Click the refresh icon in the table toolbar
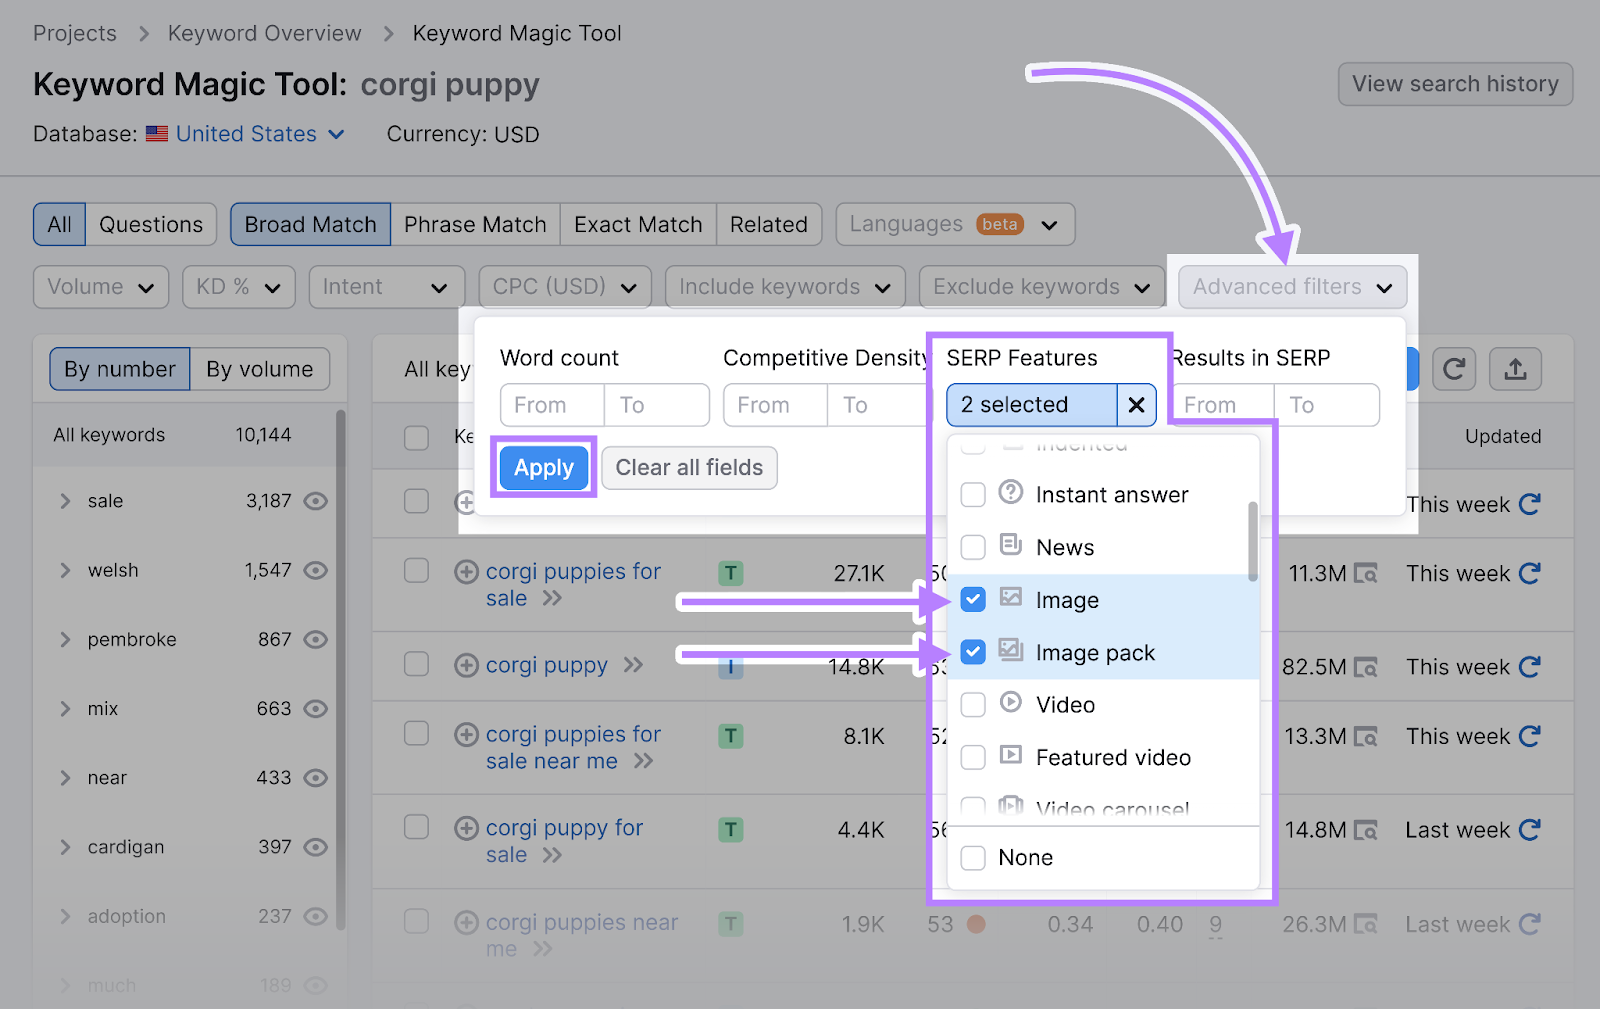1600x1009 pixels. (x=1454, y=370)
